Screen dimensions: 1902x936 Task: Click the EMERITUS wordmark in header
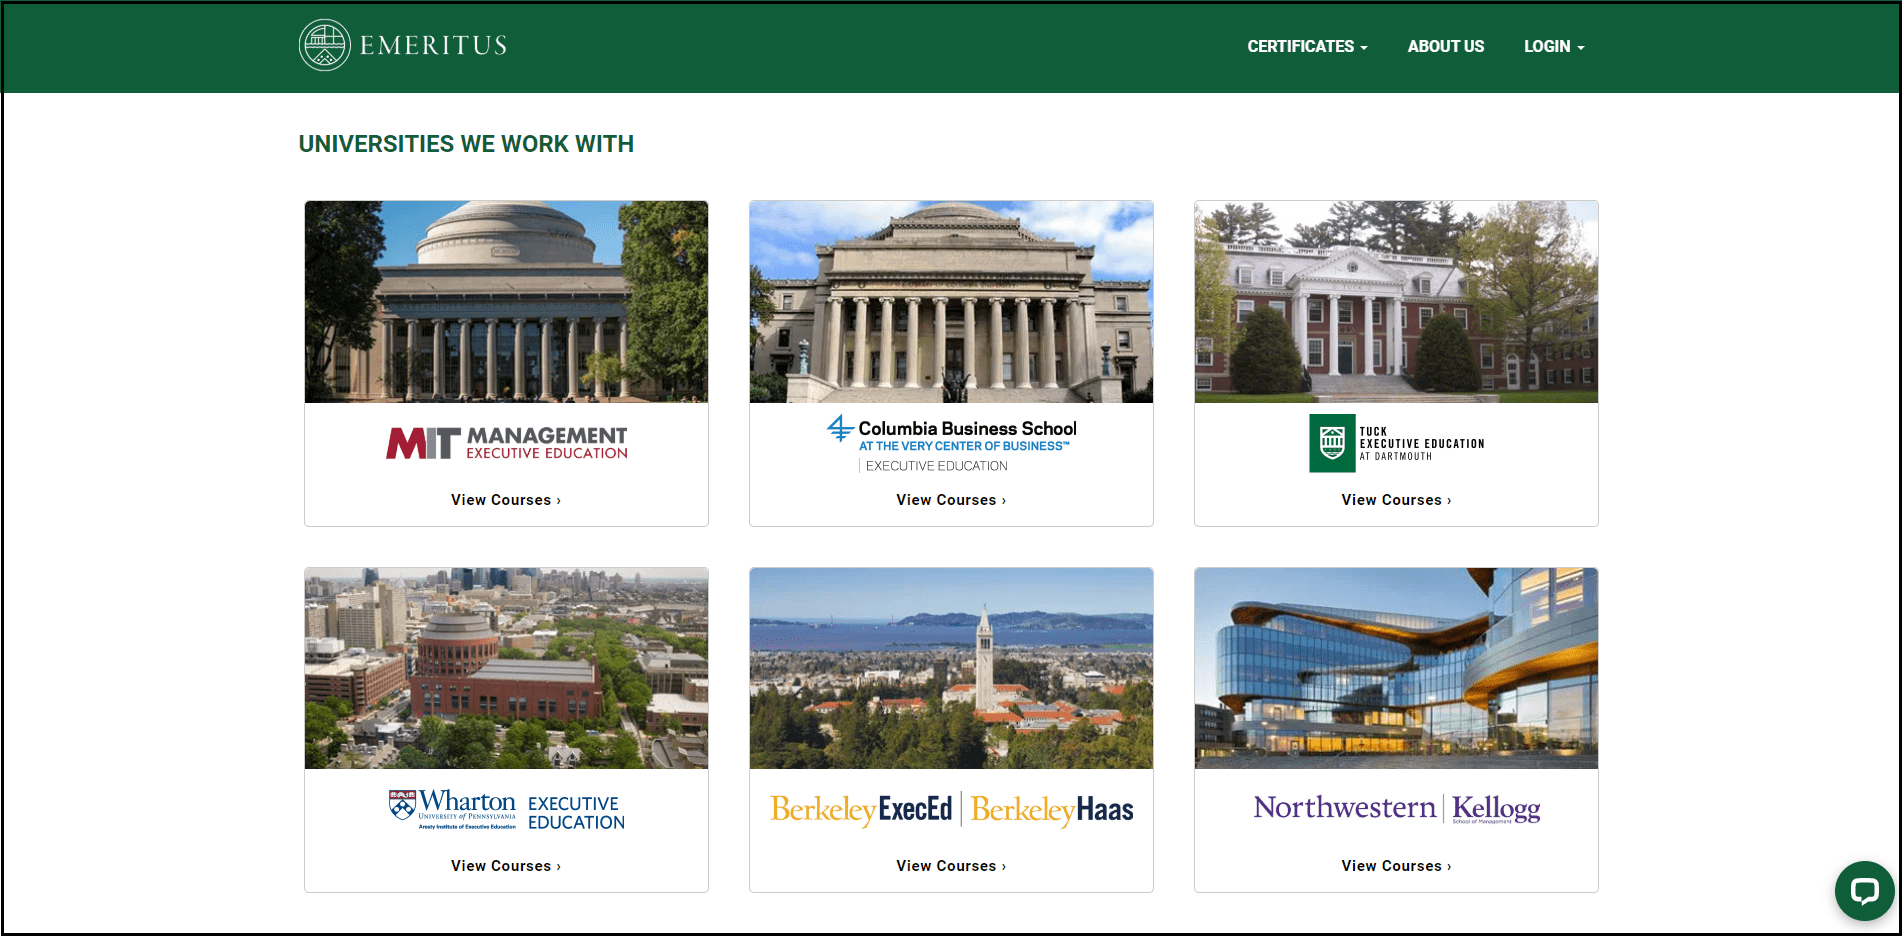coord(433,45)
